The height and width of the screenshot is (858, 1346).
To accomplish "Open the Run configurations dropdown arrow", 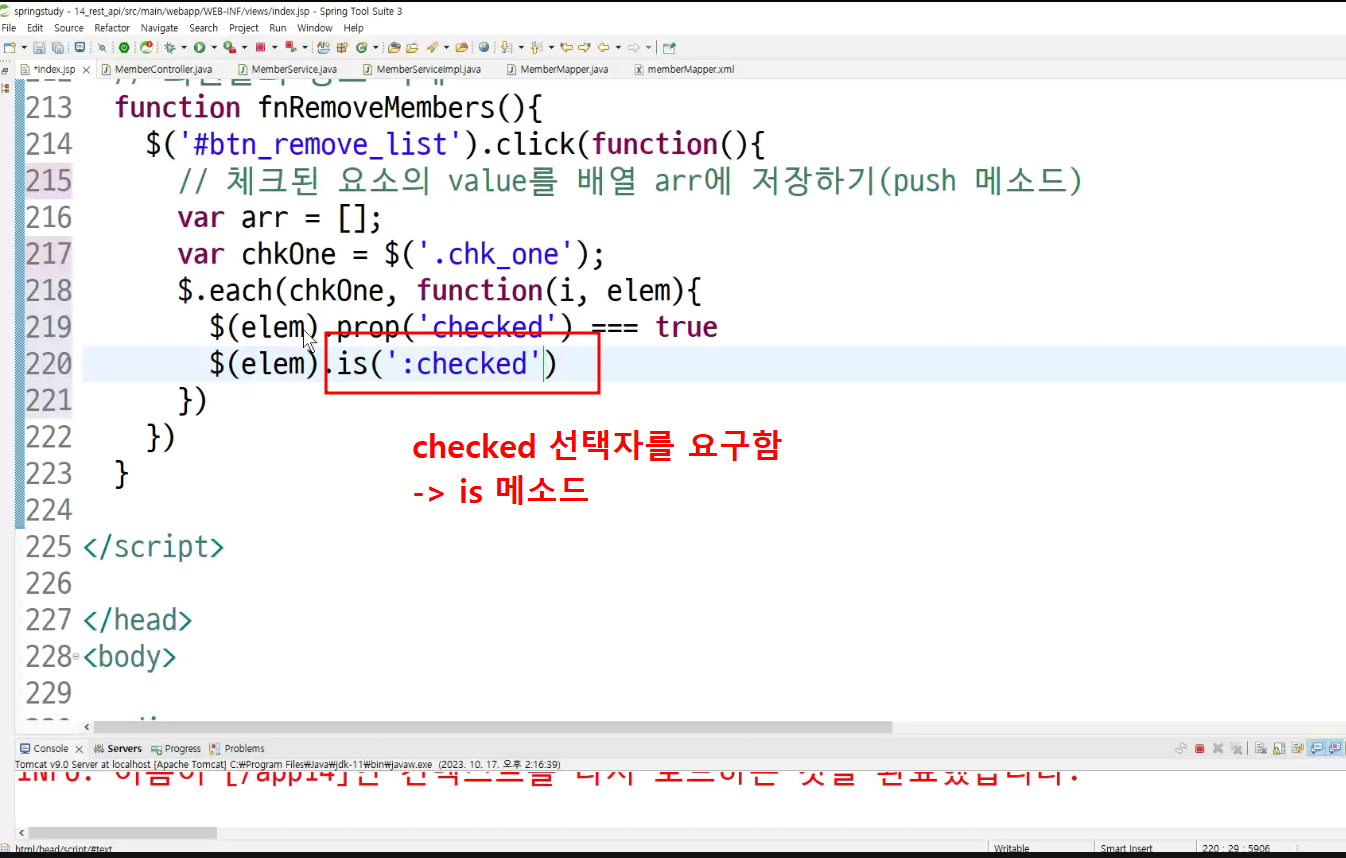I will click(x=213, y=47).
